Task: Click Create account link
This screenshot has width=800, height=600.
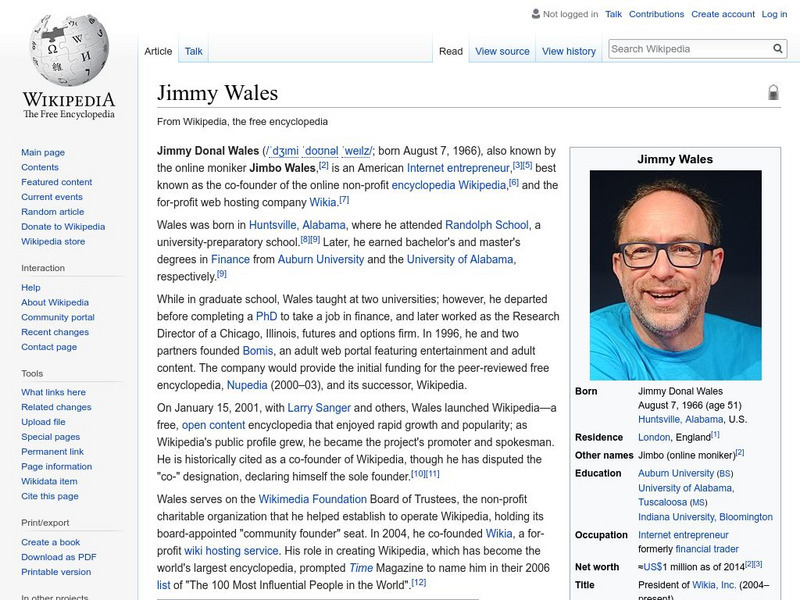Action: pyautogui.click(x=723, y=14)
